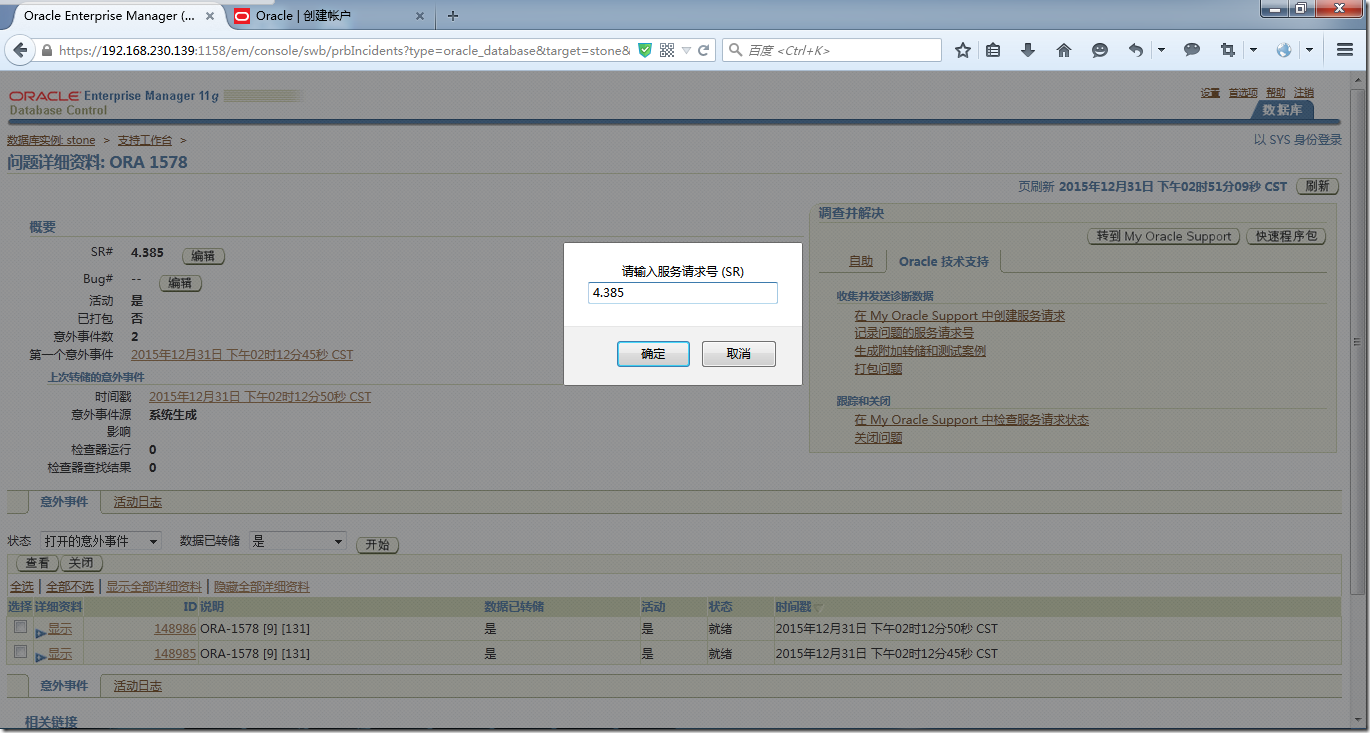Select the 数据库 tab in header
1370x733 pixels.
(x=1283, y=110)
